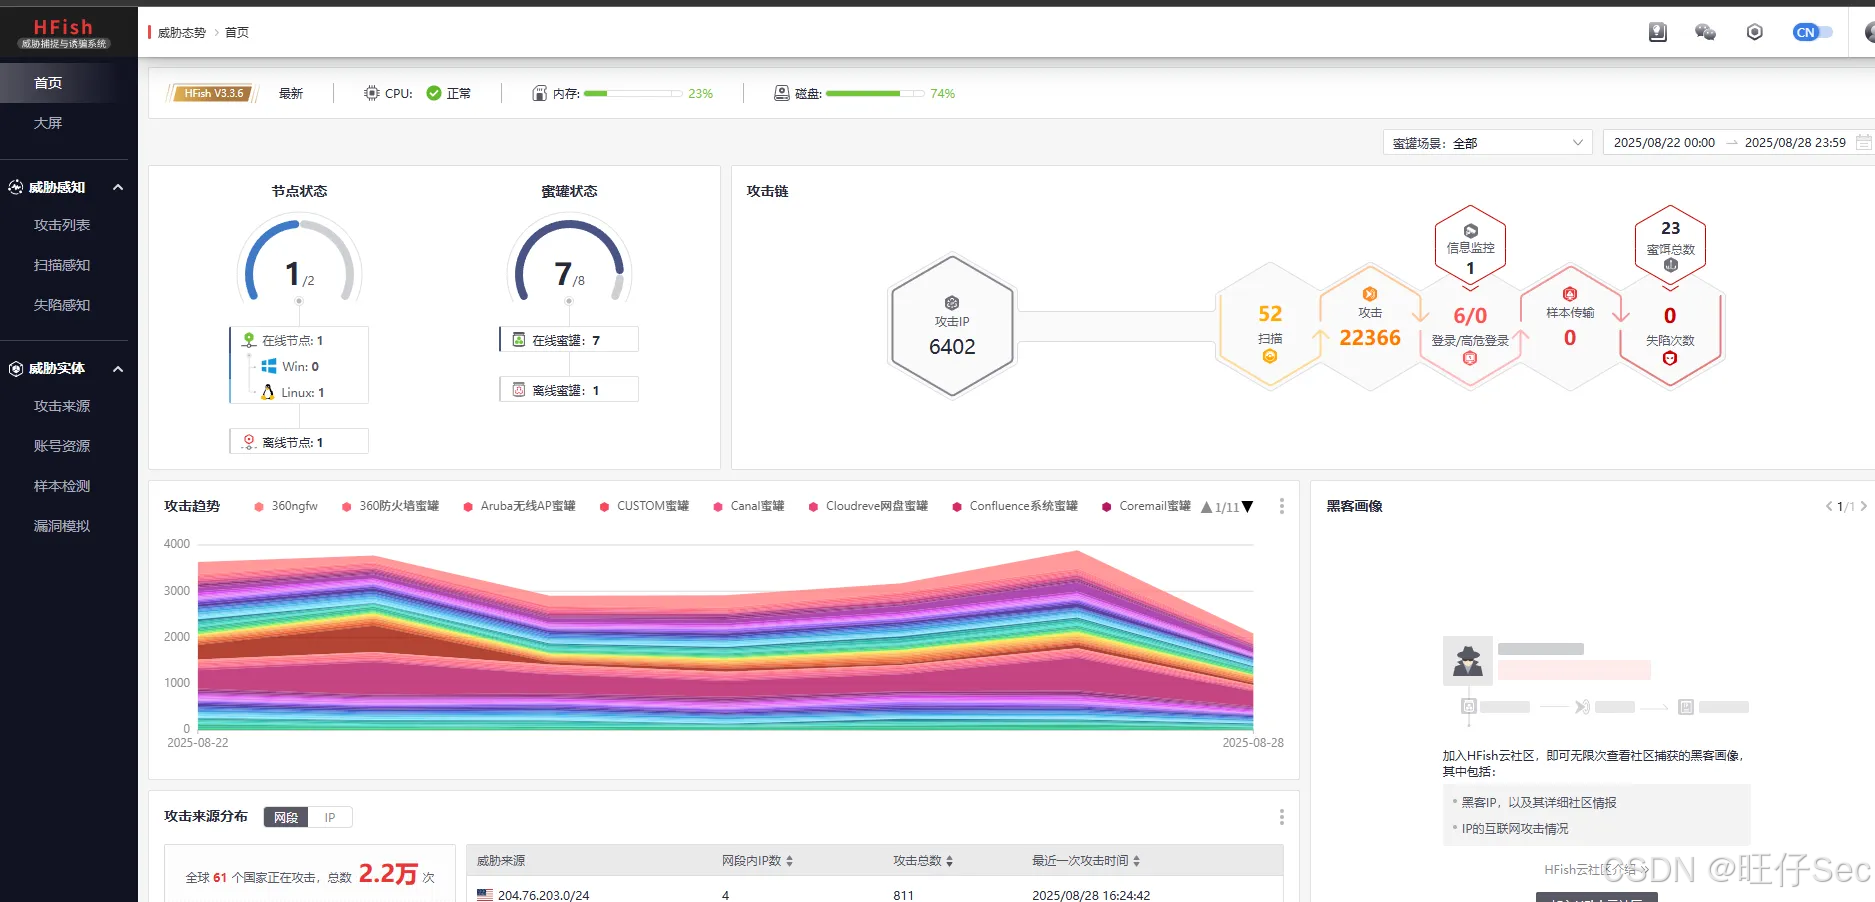Open the calendar icon beside date range
The height and width of the screenshot is (902, 1875).
click(x=1863, y=142)
